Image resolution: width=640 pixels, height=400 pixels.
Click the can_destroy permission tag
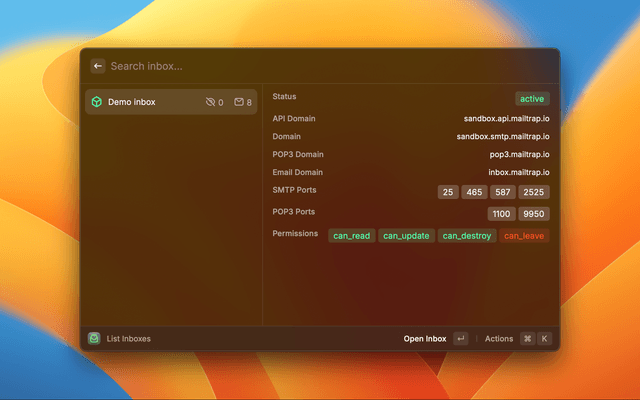tap(467, 236)
